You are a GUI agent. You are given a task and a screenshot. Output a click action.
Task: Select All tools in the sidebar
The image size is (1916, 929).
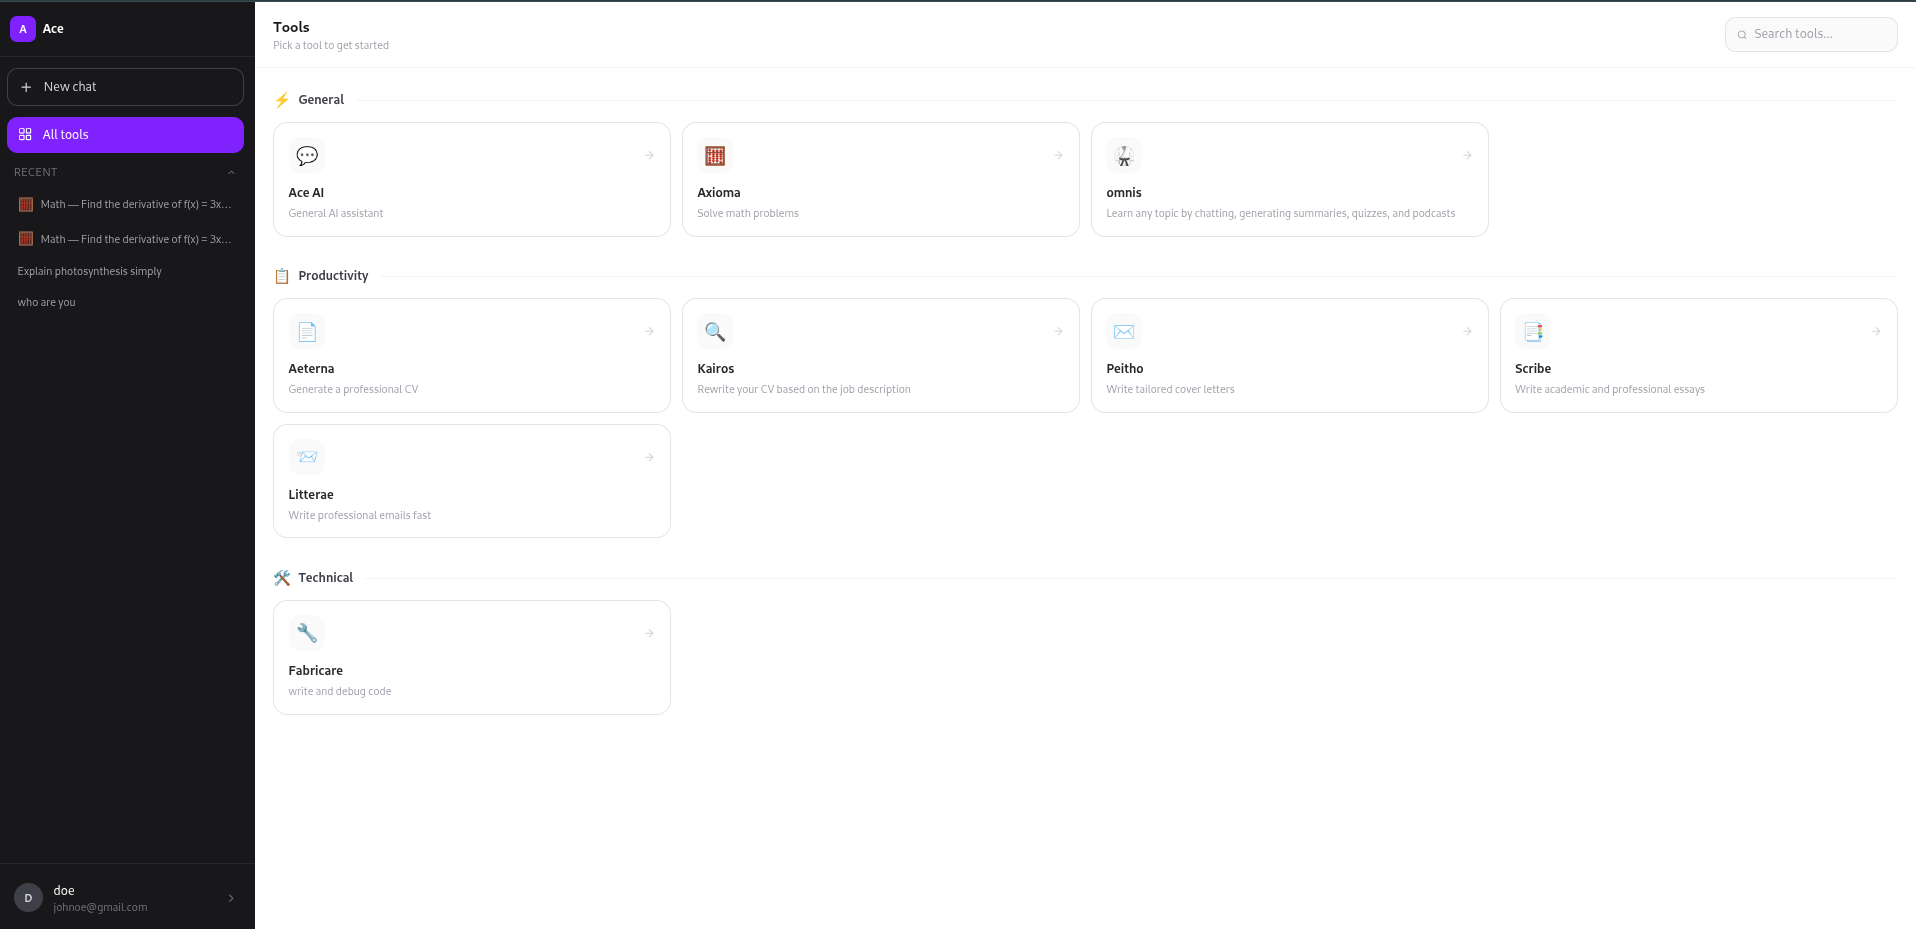pyautogui.click(x=125, y=135)
